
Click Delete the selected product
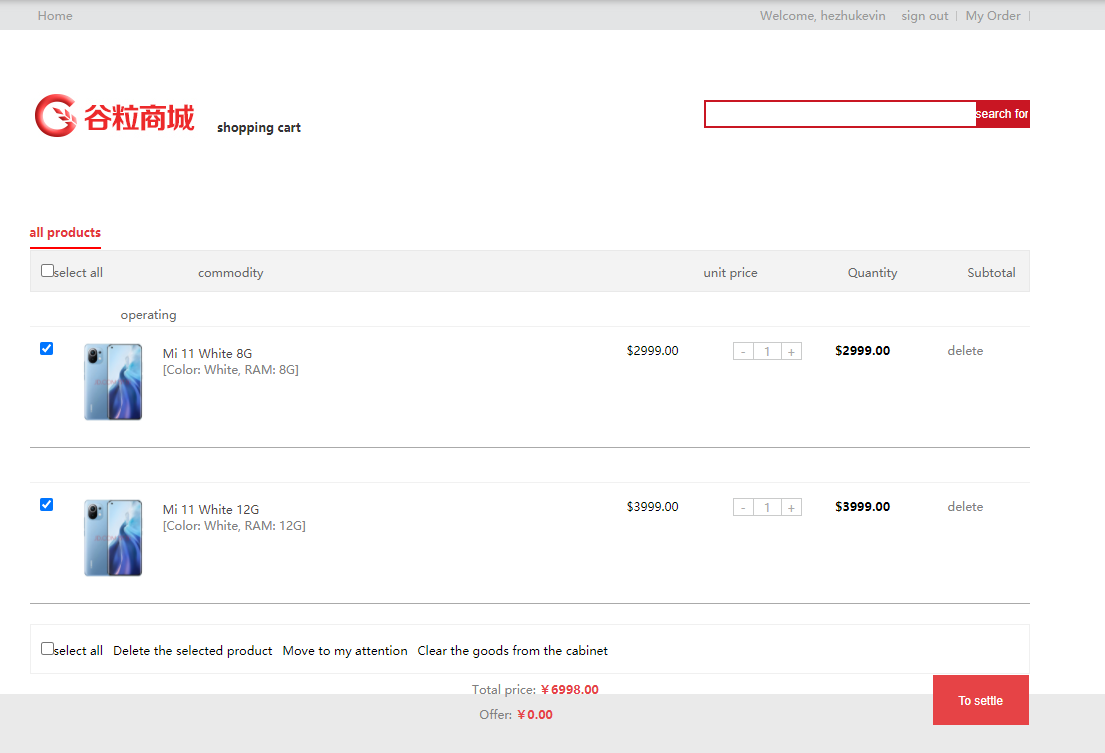pyautogui.click(x=192, y=651)
